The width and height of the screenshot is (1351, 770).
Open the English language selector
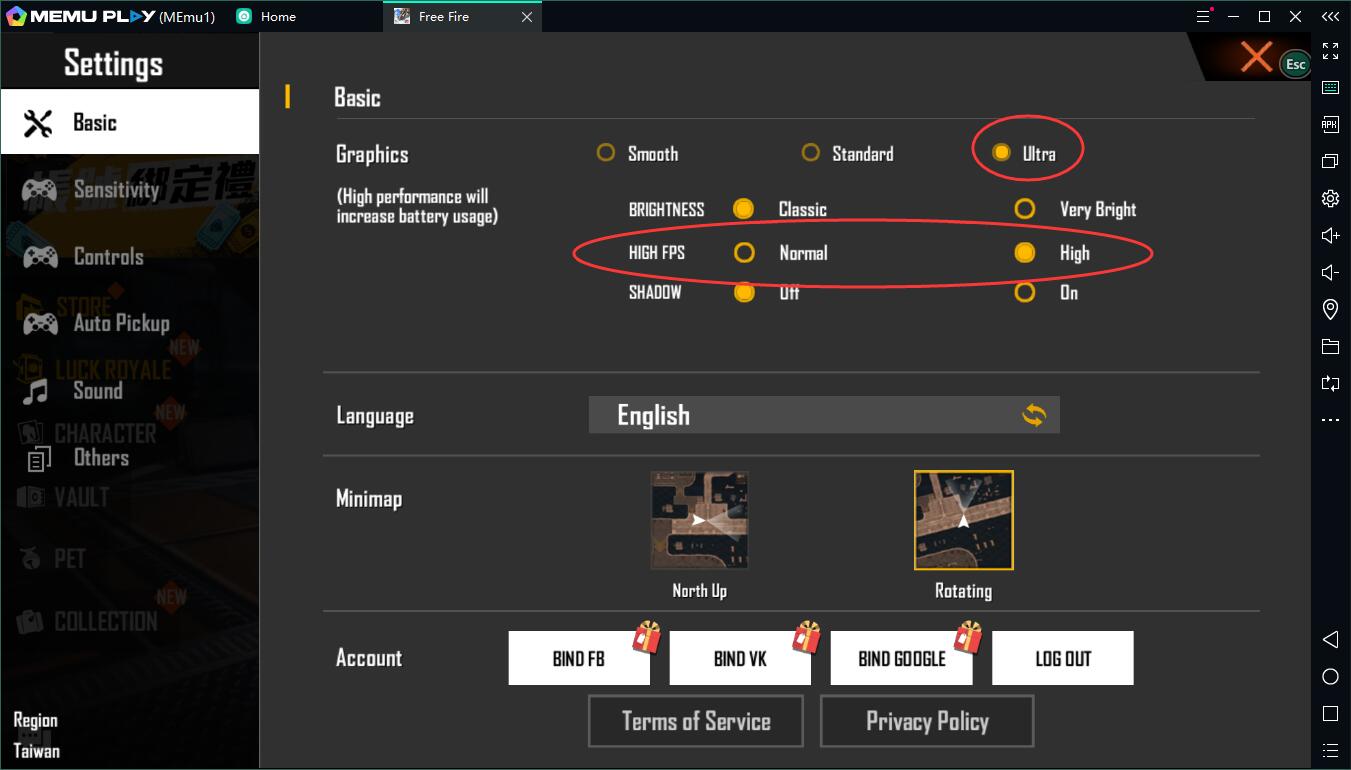[823, 415]
